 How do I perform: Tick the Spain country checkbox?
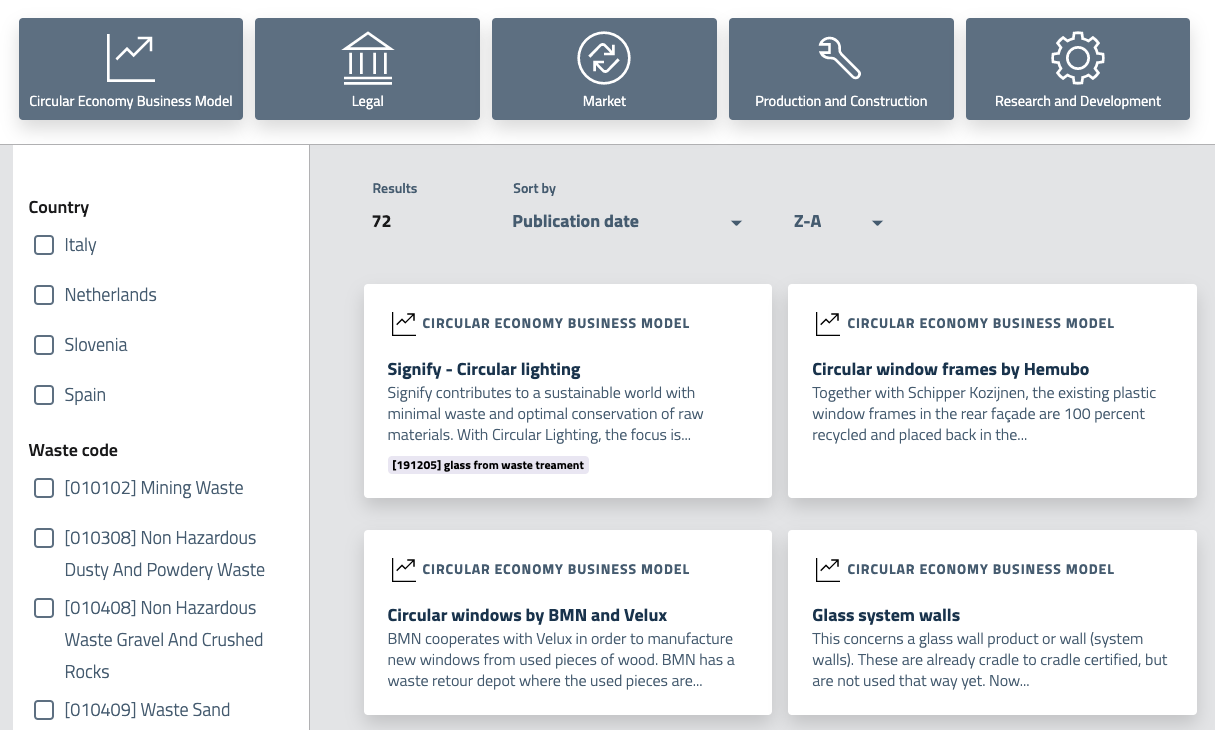click(x=44, y=395)
